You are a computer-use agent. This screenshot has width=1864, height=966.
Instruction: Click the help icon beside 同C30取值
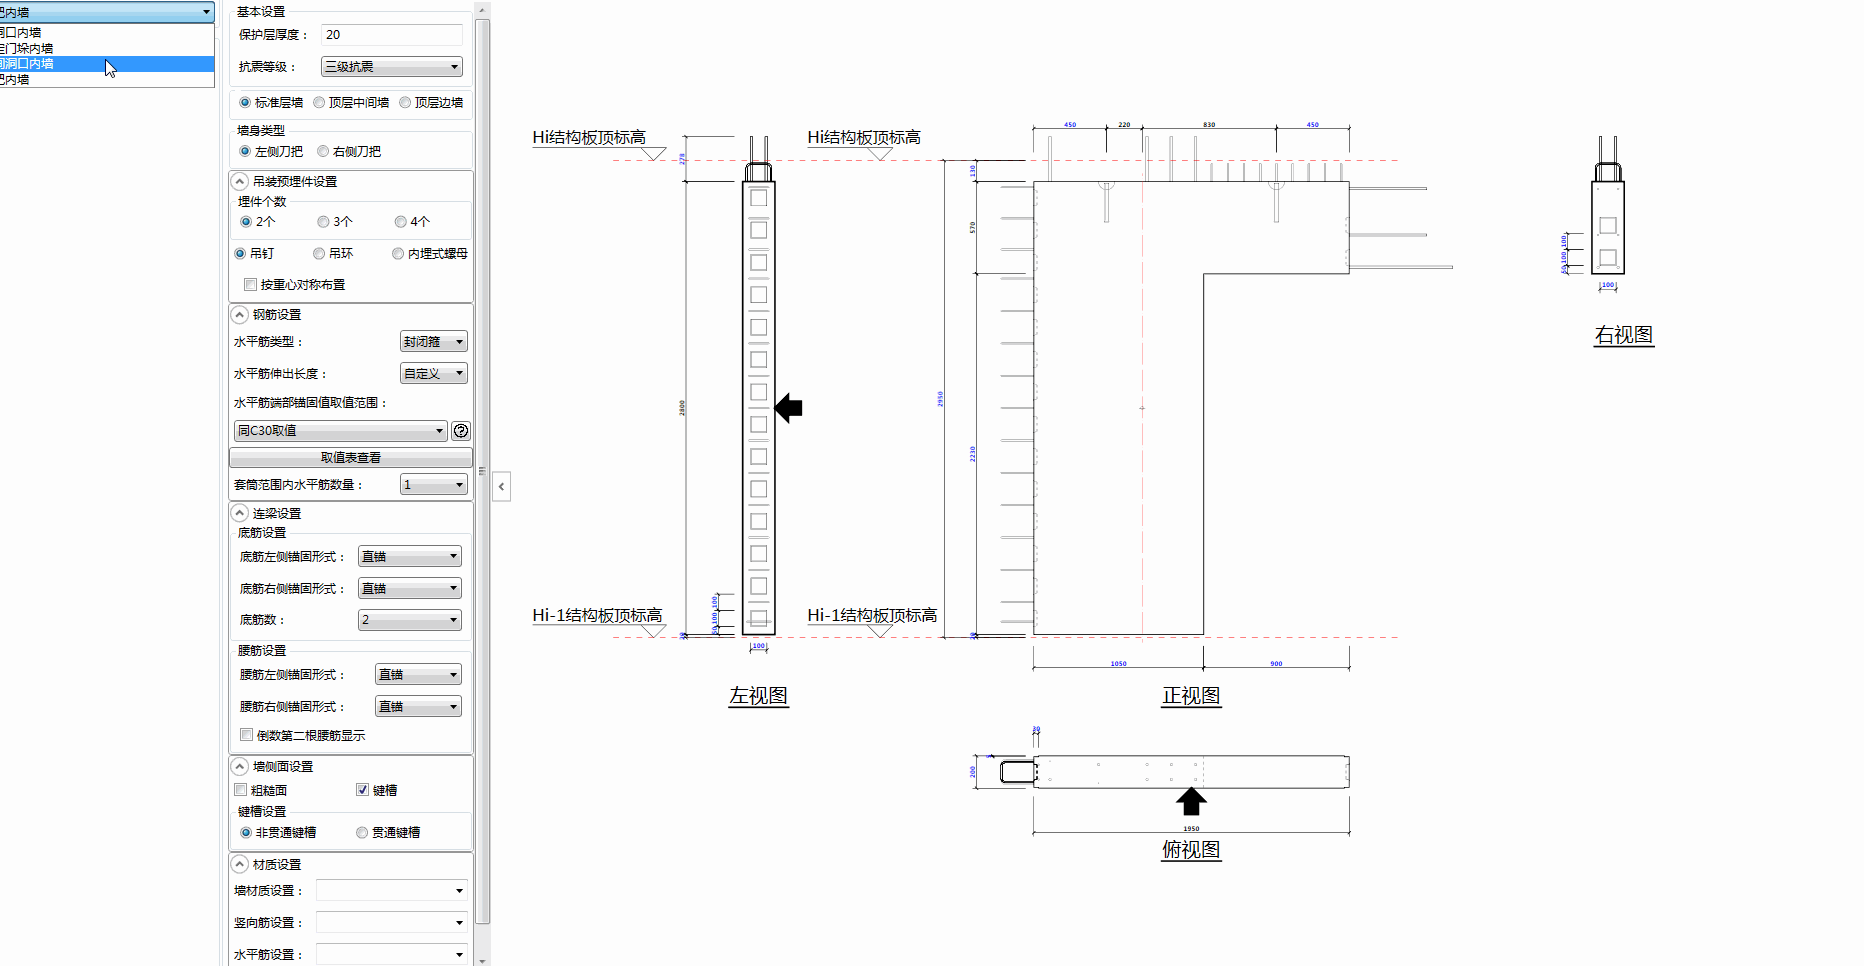(461, 431)
